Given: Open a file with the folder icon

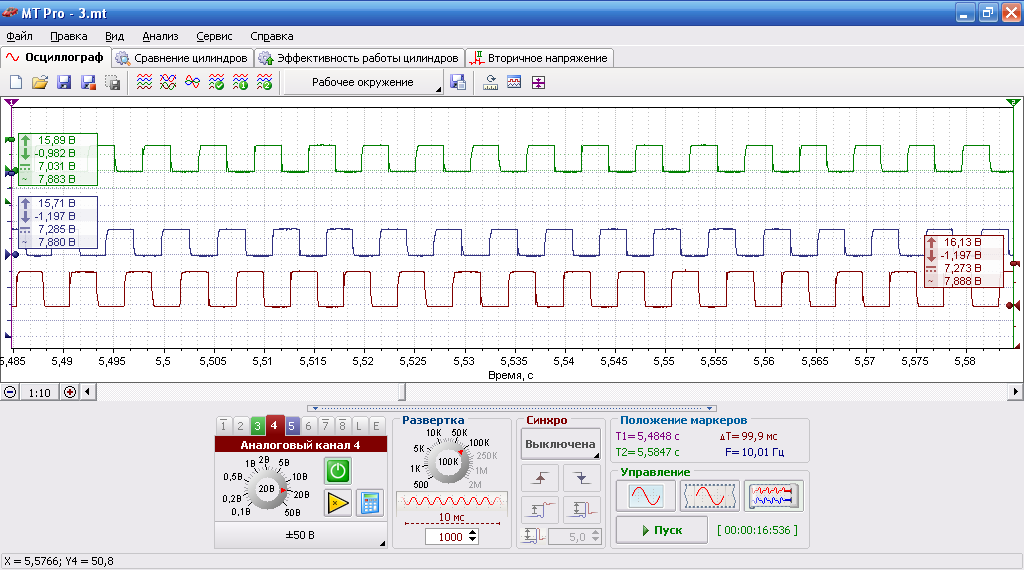Looking at the screenshot, I should click(x=40, y=82).
